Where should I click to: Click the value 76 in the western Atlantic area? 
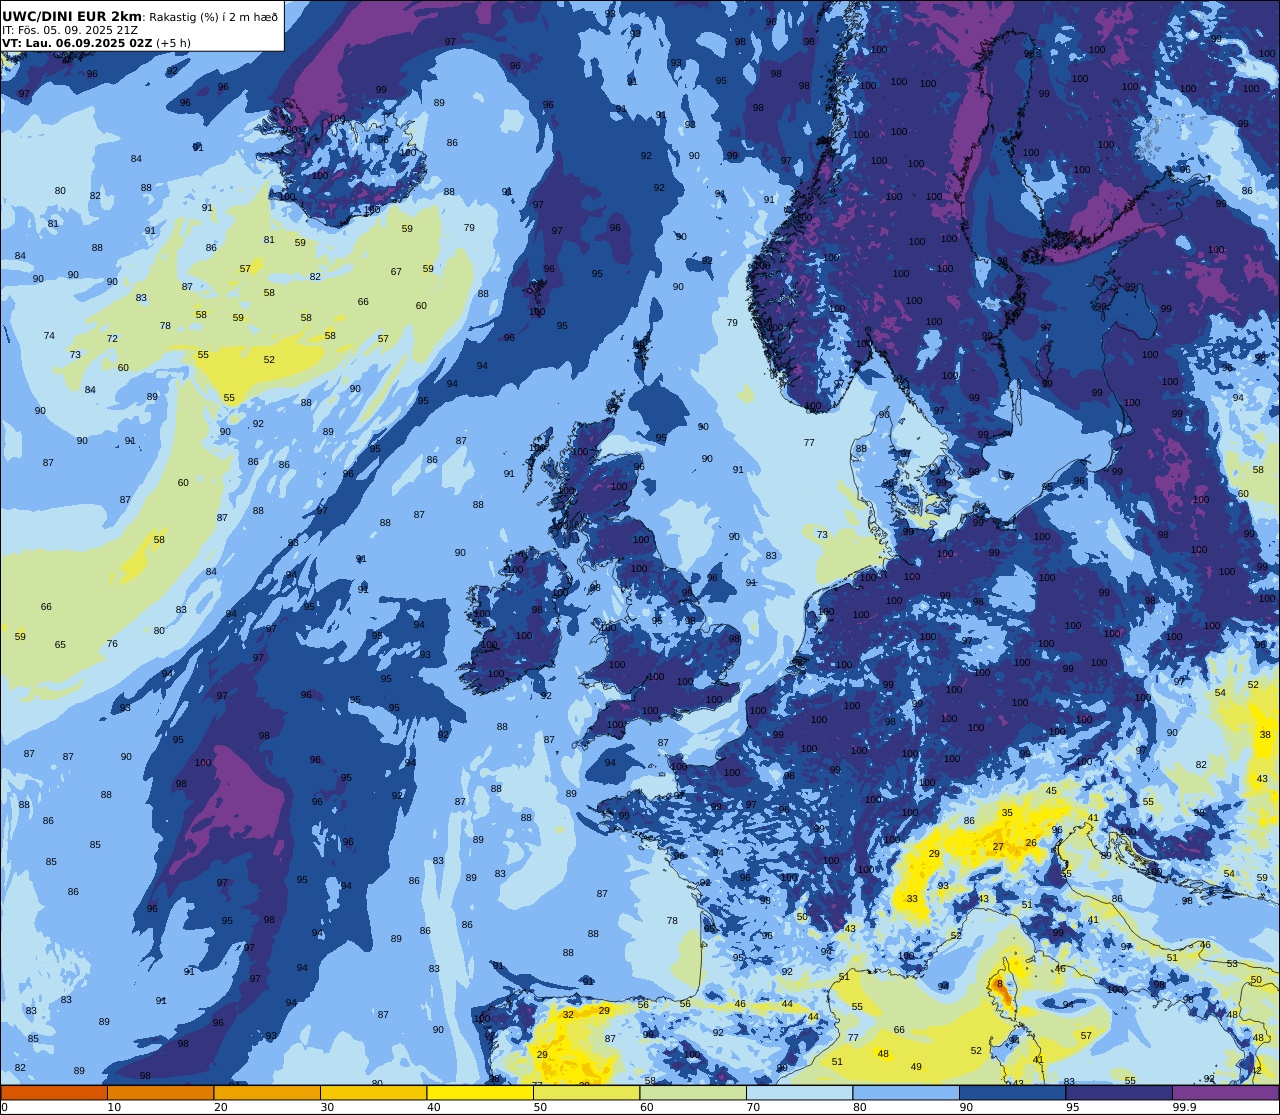coord(112,644)
